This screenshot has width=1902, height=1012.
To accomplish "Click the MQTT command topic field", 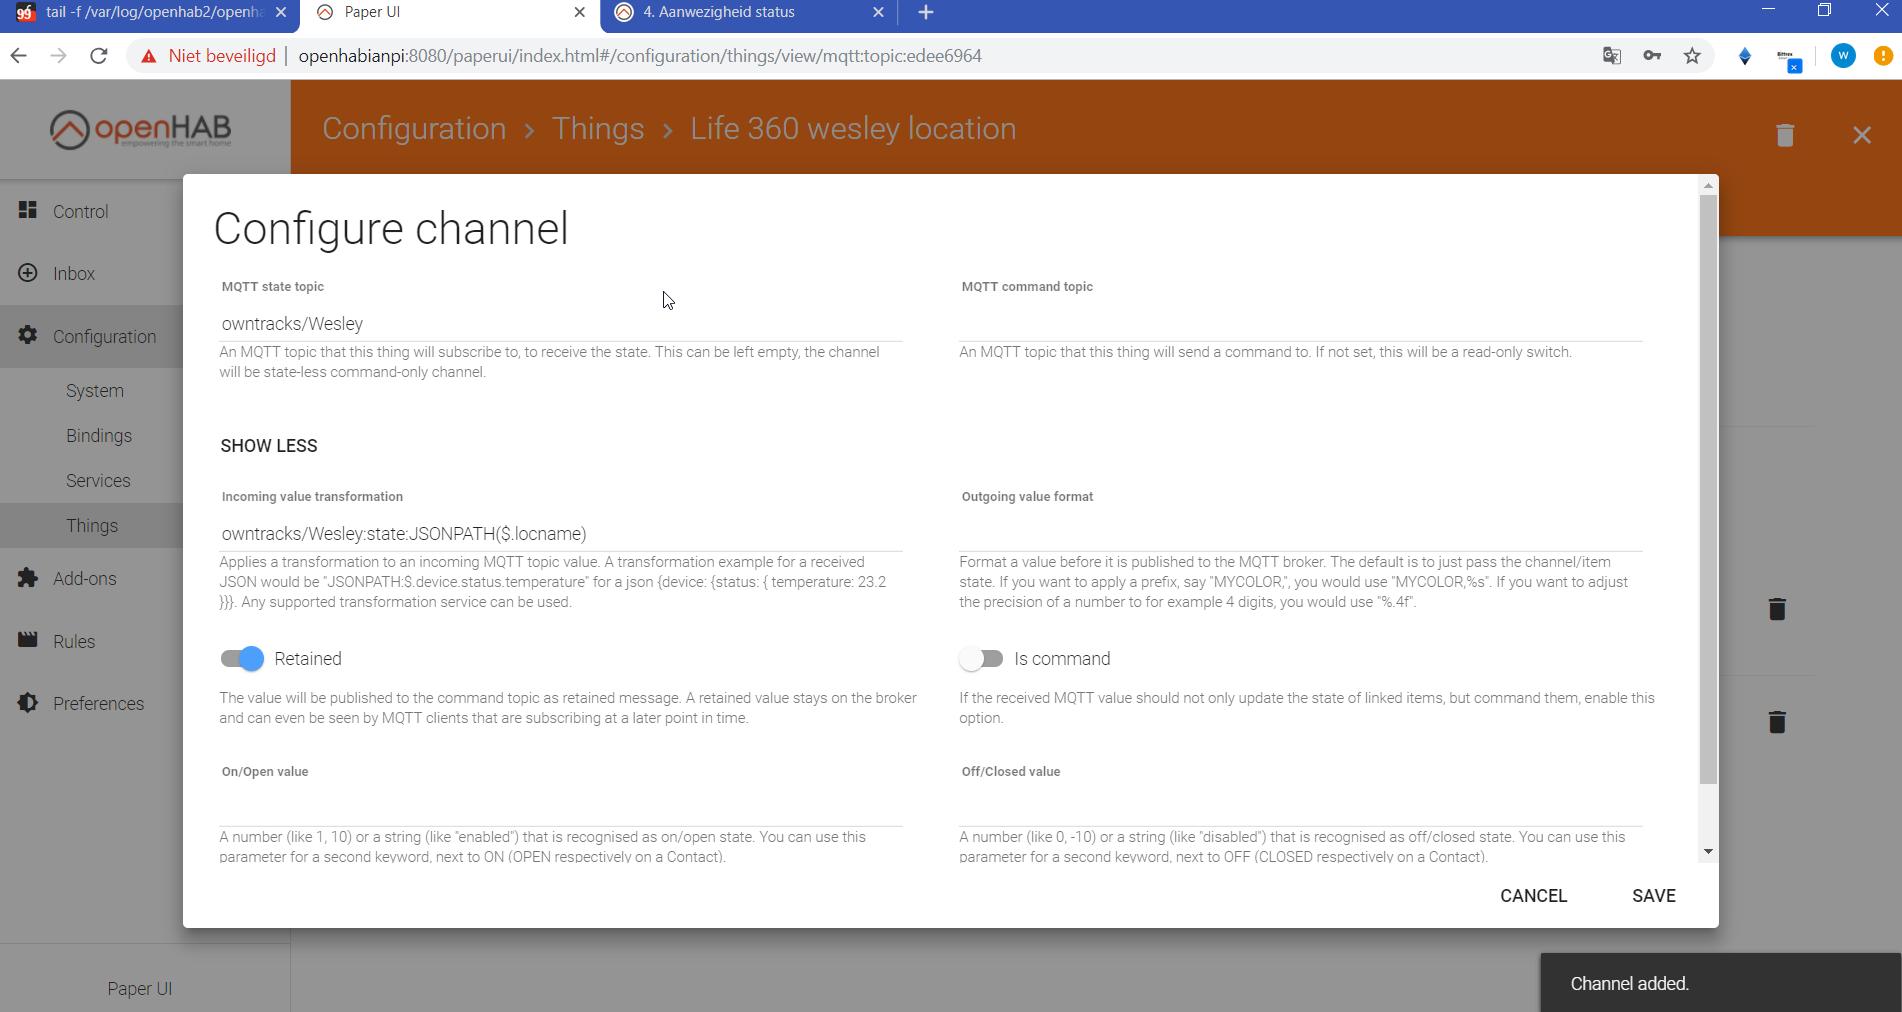I will pos(1300,324).
